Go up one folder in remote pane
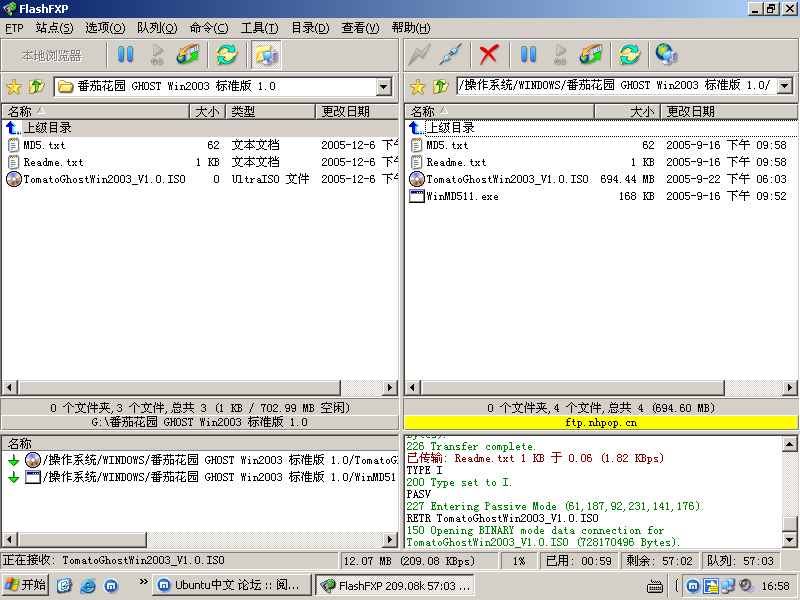Viewport: 800px width, 600px height. pos(440,87)
